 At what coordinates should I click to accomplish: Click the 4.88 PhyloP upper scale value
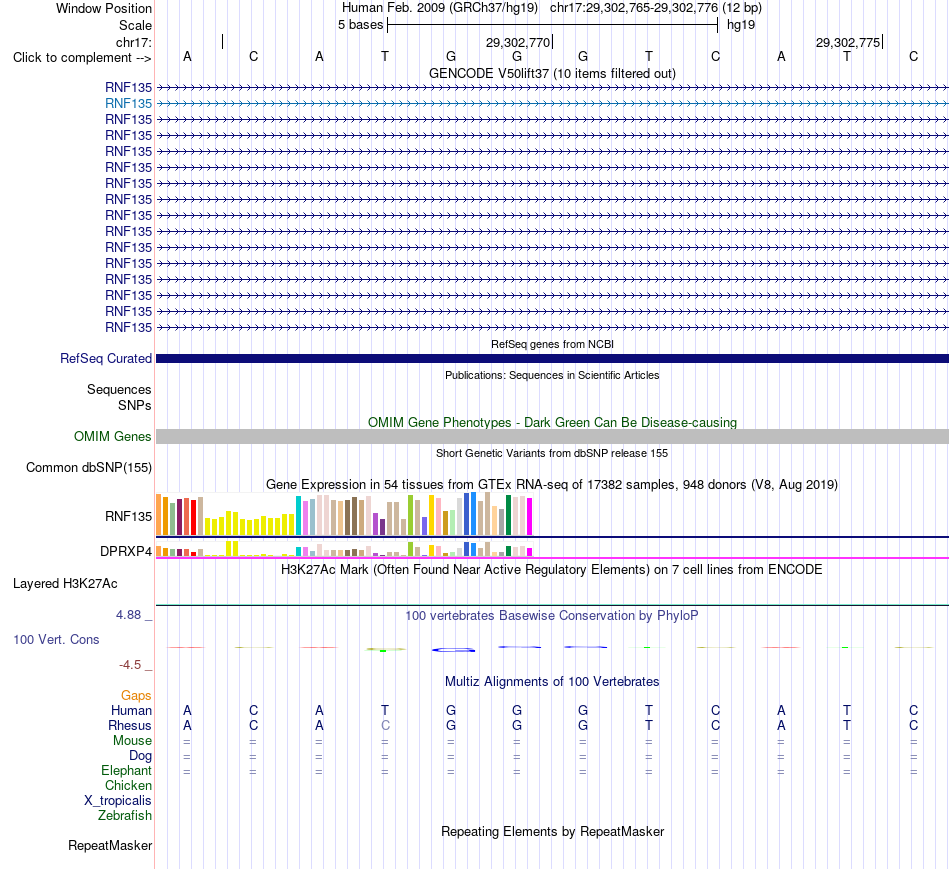[x=128, y=614]
